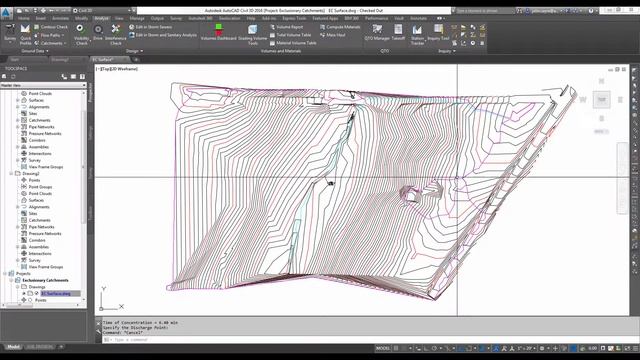The width and height of the screenshot is (640, 360).
Task: Open the Station Tracker tool
Action: [x=417, y=35]
